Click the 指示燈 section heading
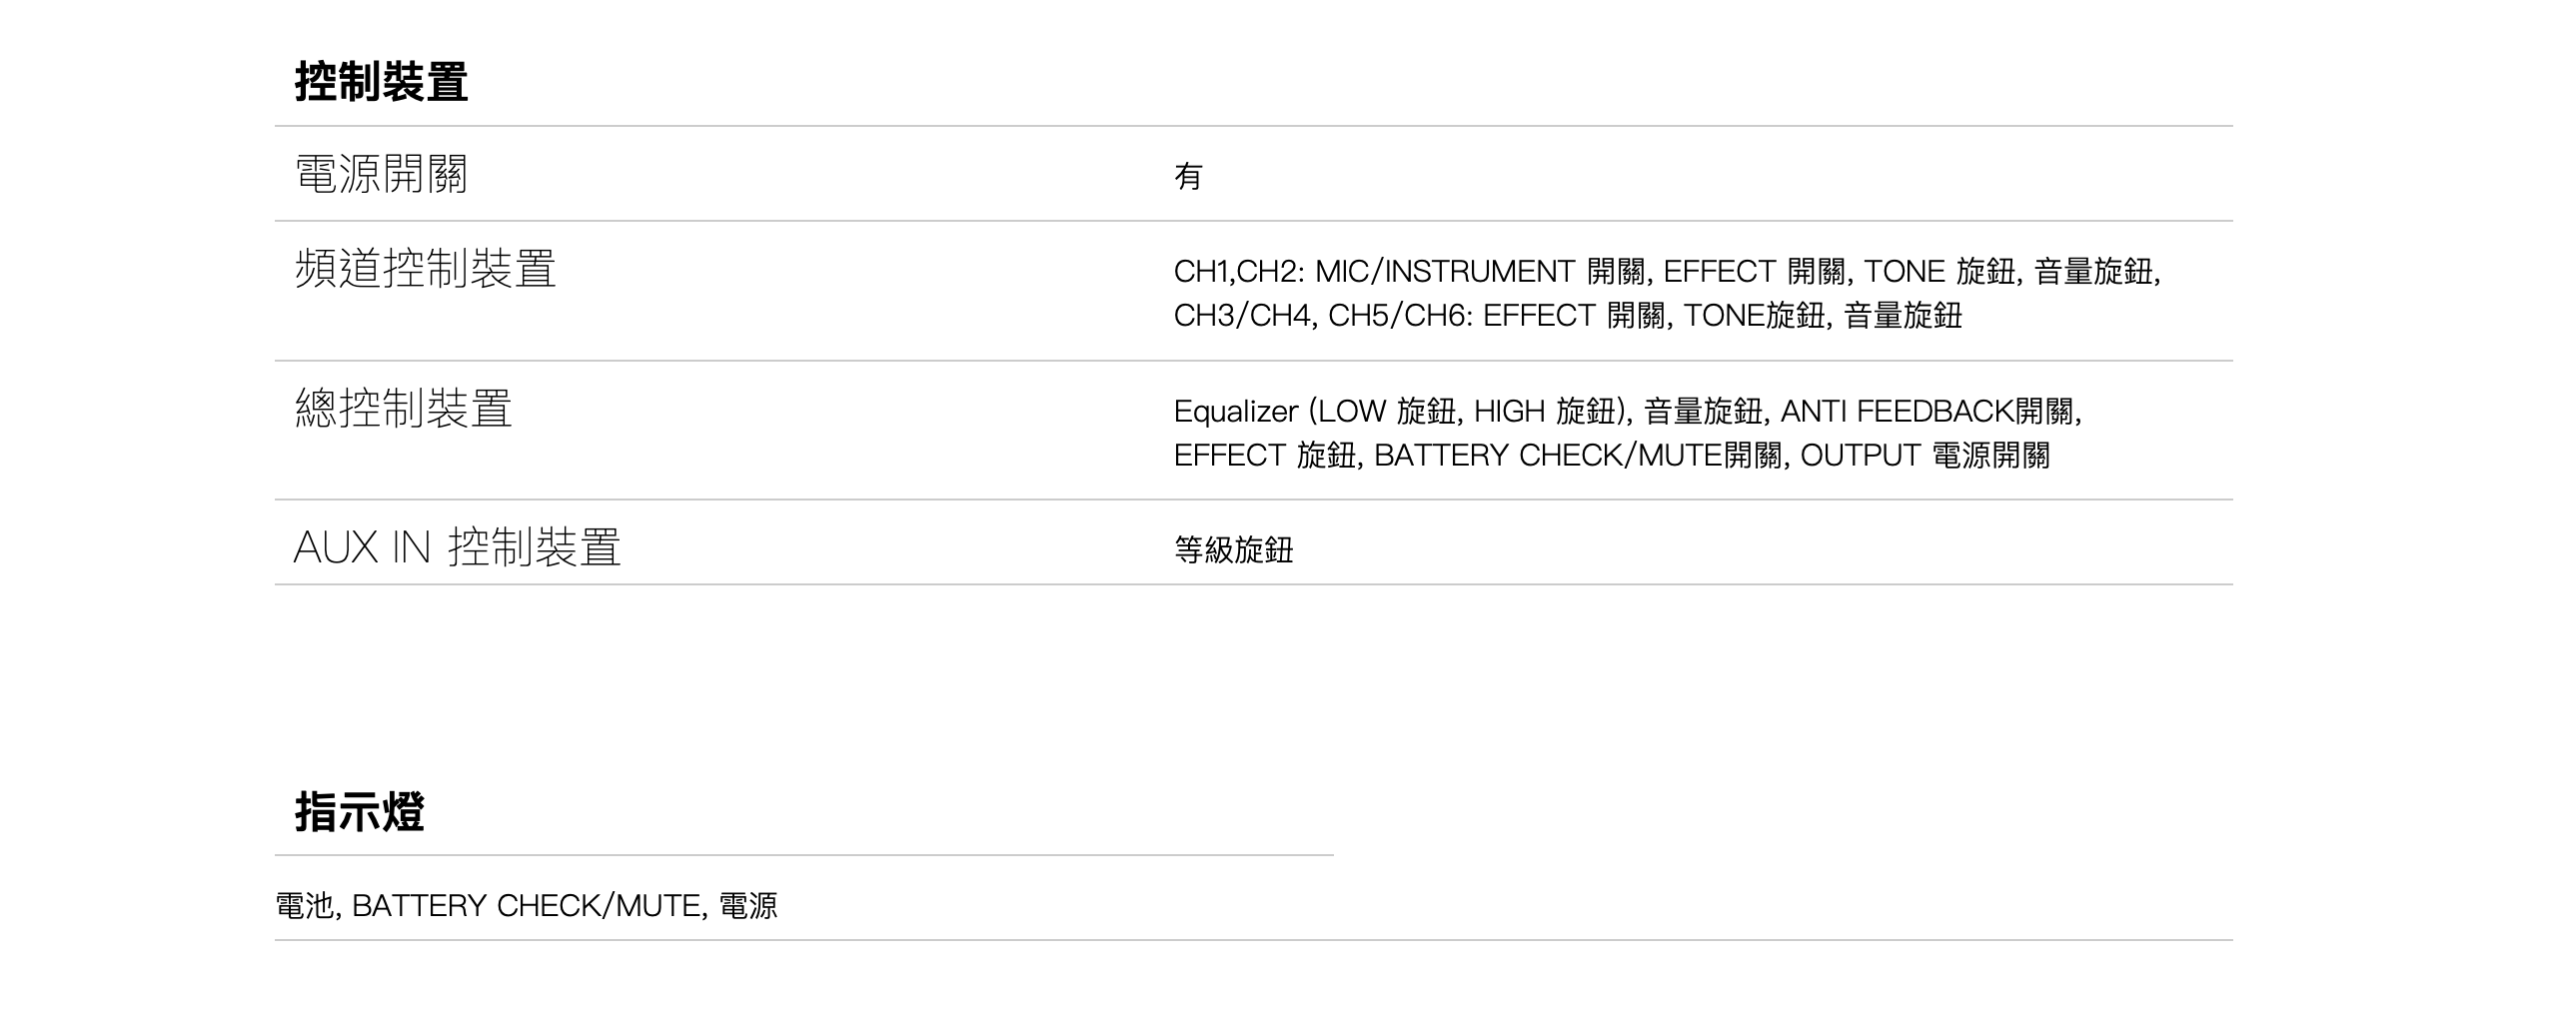The image size is (2576, 1009). pos(359,812)
